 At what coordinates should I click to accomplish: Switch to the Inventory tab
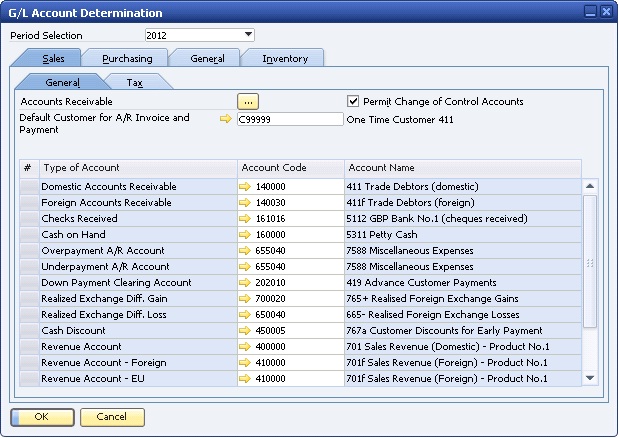coord(285,58)
